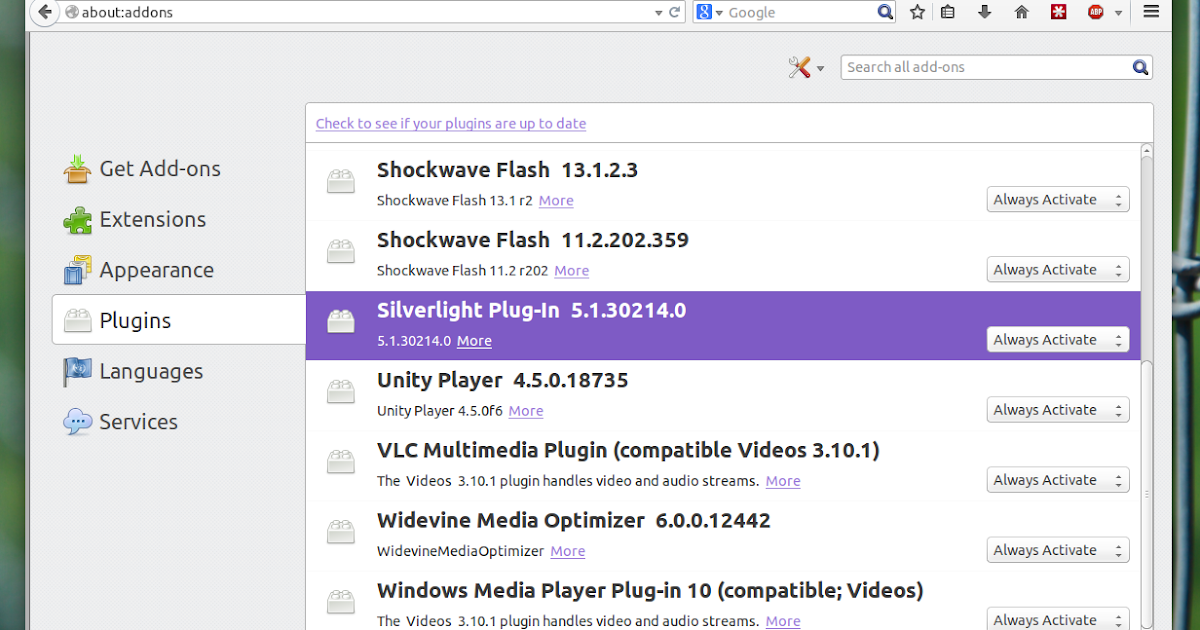Open the Extensions panel via its puzzle icon
The image size is (1200, 630).
[75, 219]
